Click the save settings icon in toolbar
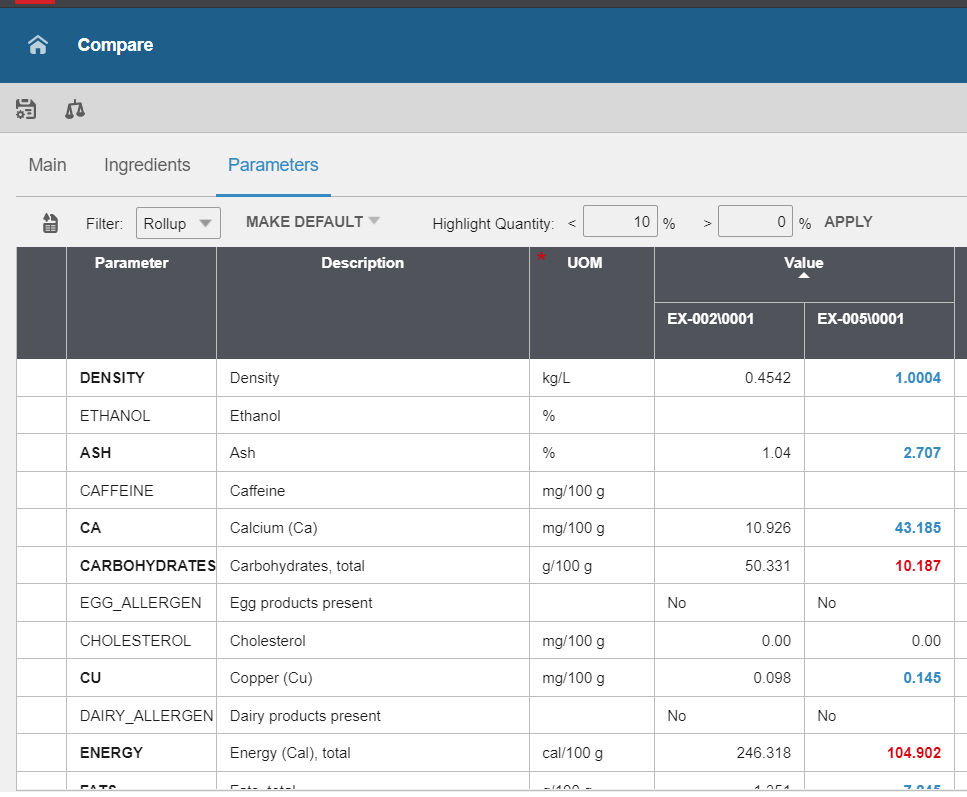Screen dimensions: 967x797 [x=26, y=109]
